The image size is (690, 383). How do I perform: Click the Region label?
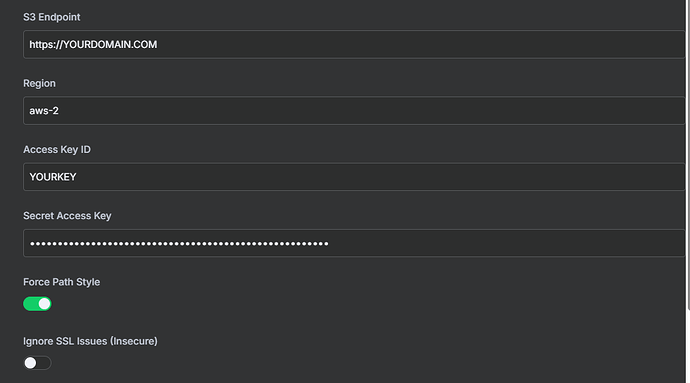[39, 83]
